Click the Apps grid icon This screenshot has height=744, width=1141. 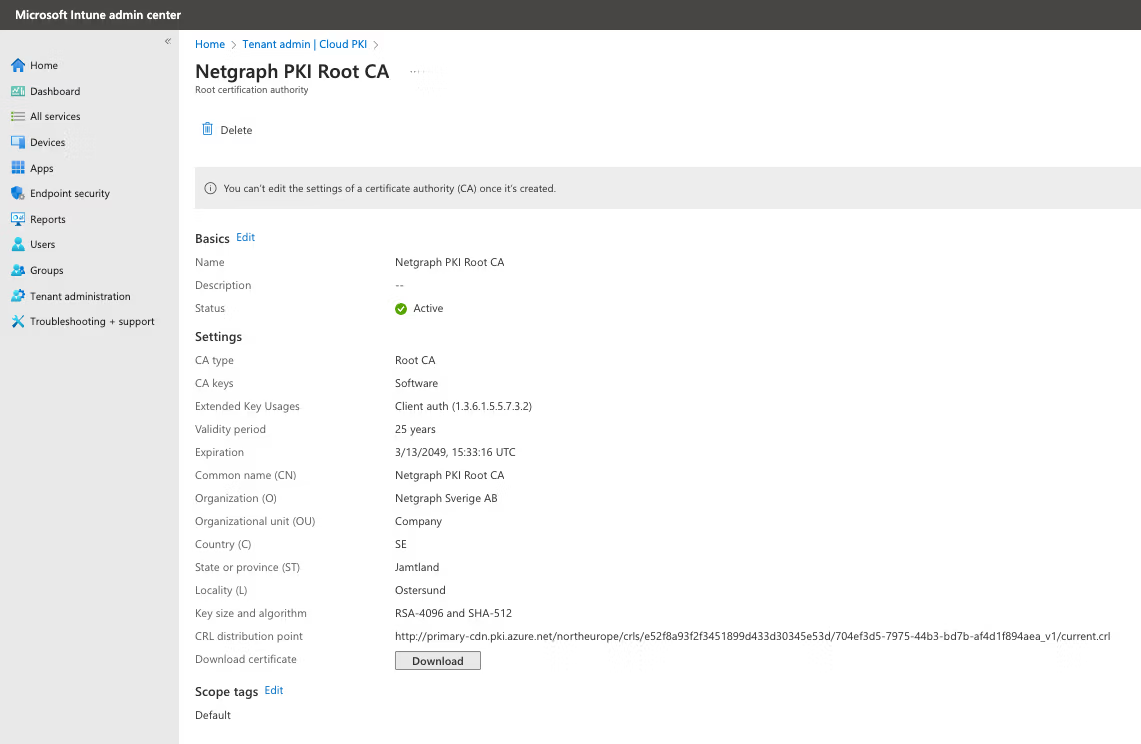point(18,167)
